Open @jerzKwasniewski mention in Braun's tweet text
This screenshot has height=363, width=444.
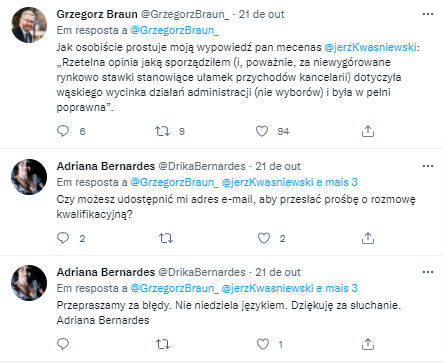coord(370,47)
